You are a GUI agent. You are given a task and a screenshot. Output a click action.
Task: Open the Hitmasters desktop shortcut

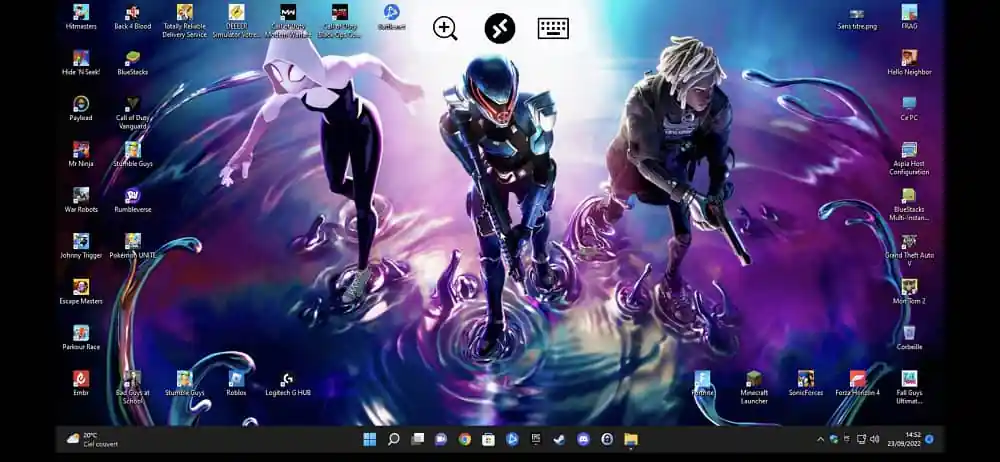[81, 17]
